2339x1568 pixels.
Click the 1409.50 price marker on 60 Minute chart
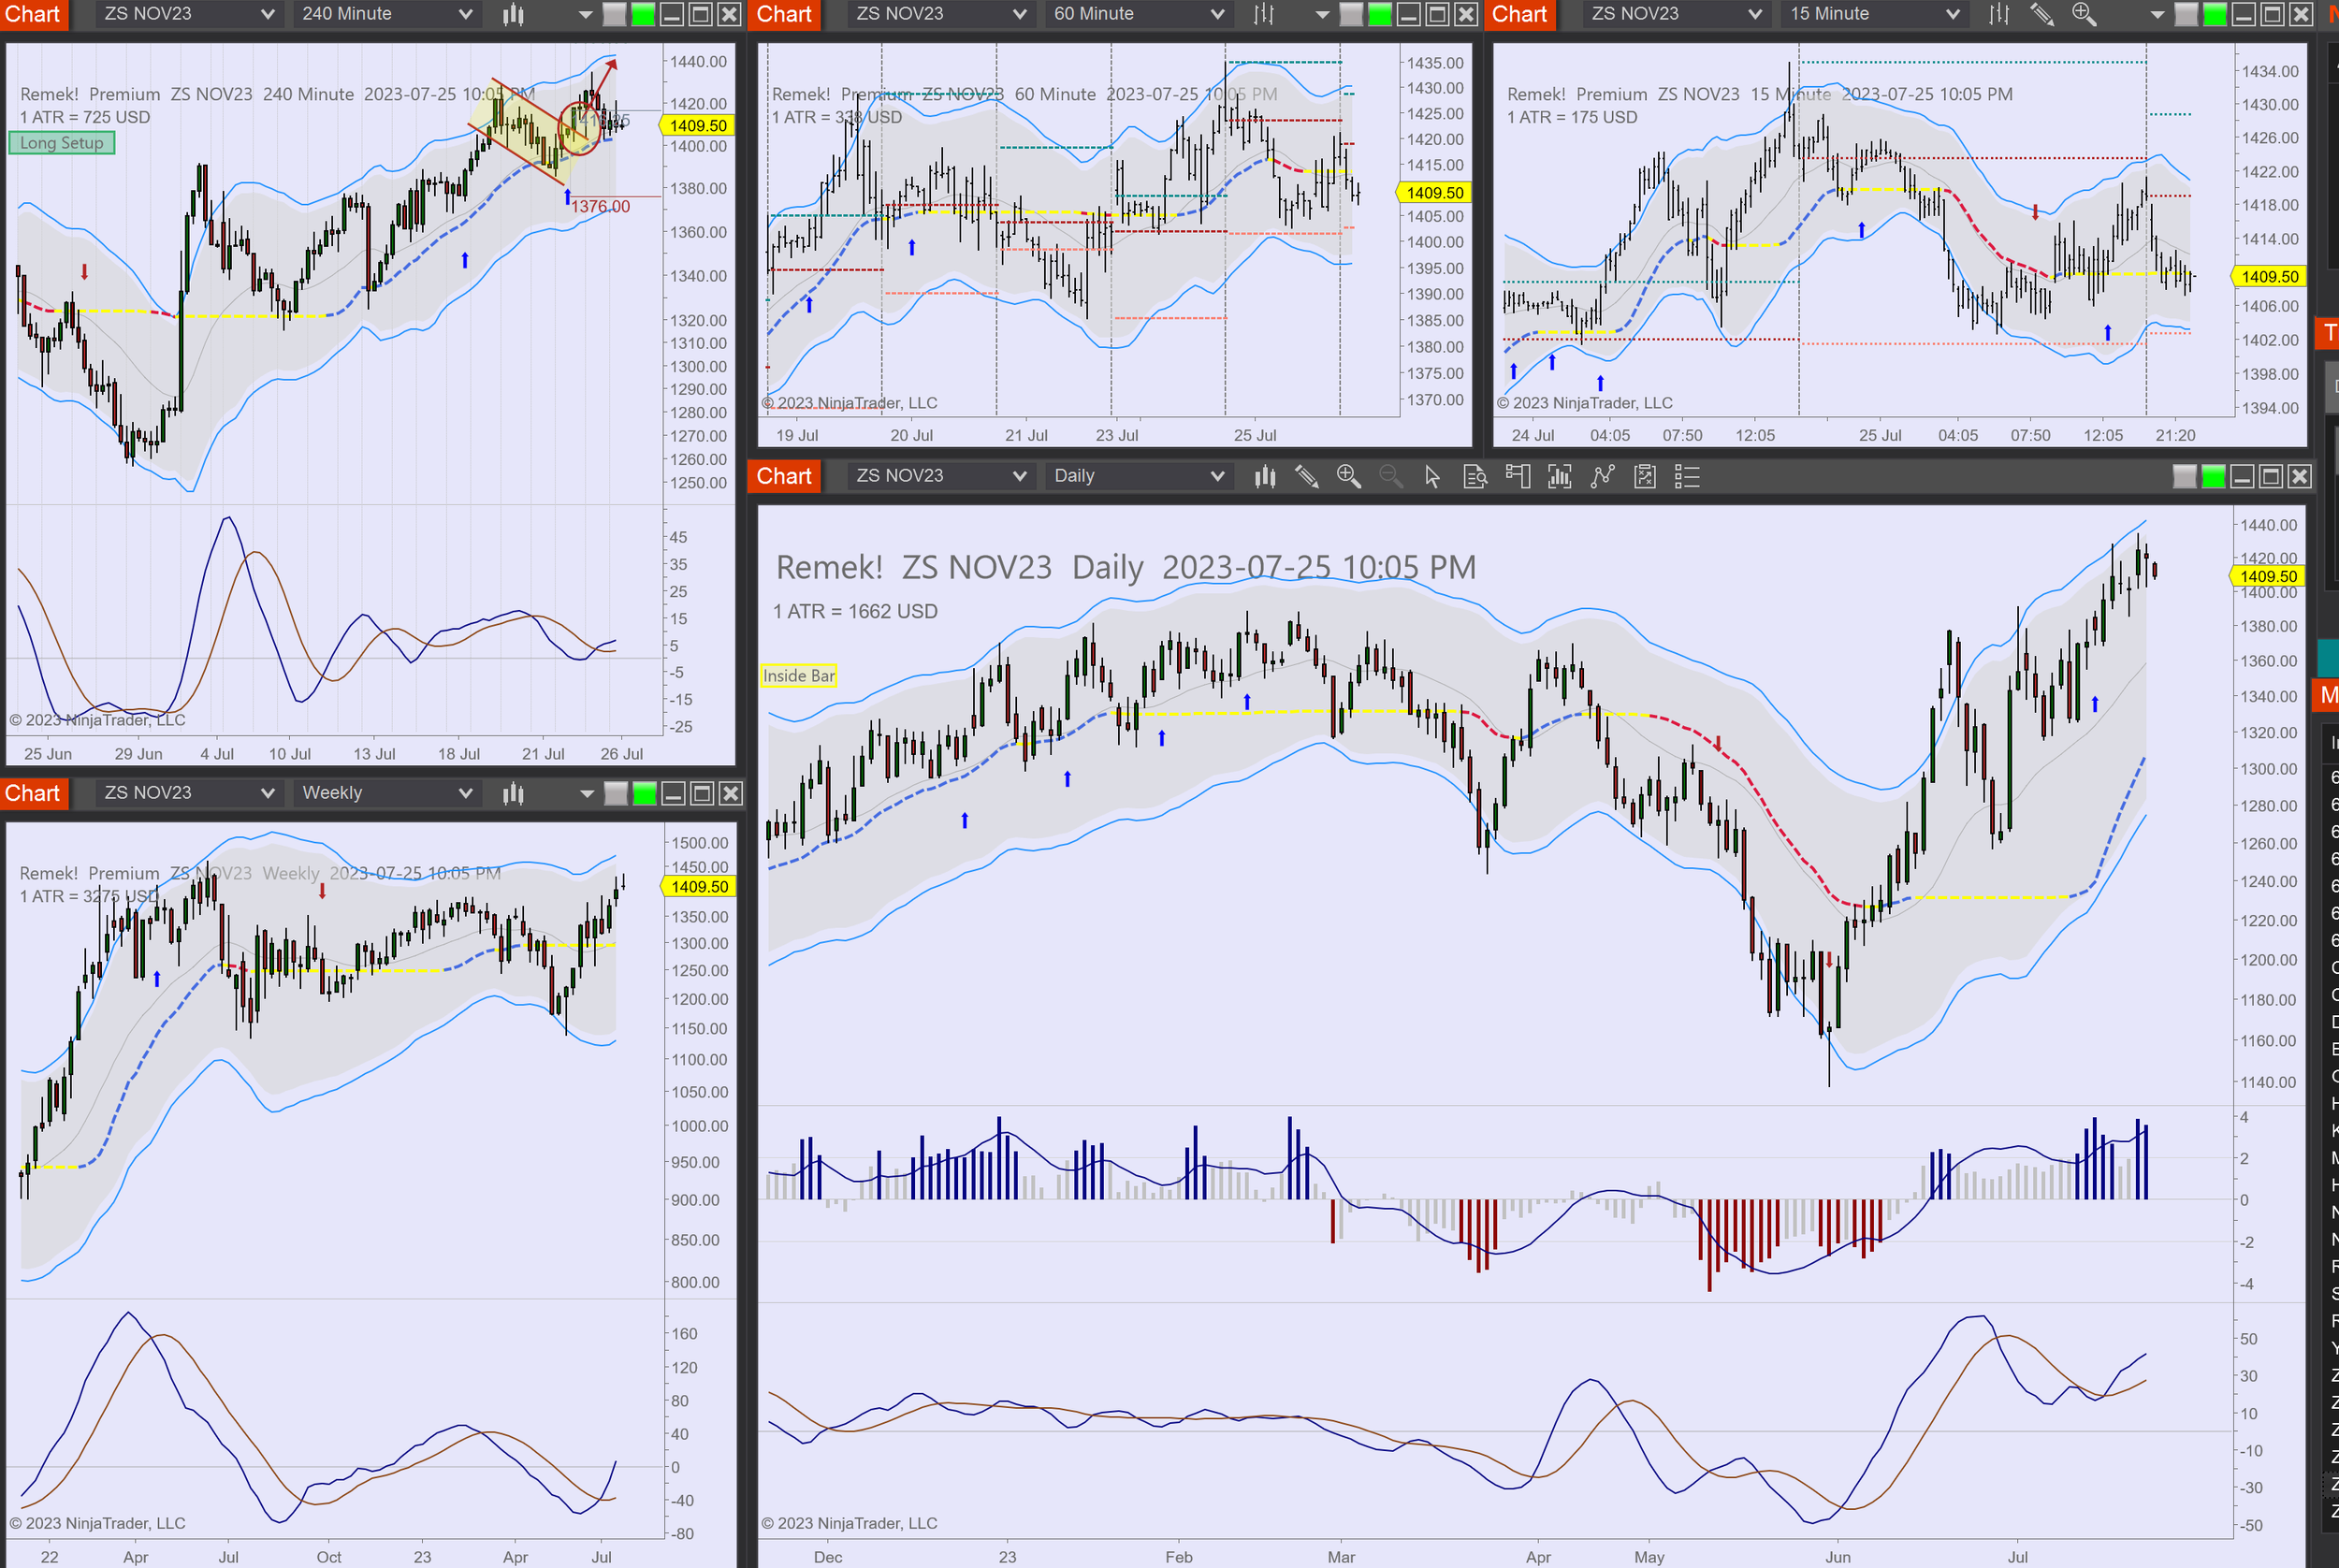(x=1434, y=193)
